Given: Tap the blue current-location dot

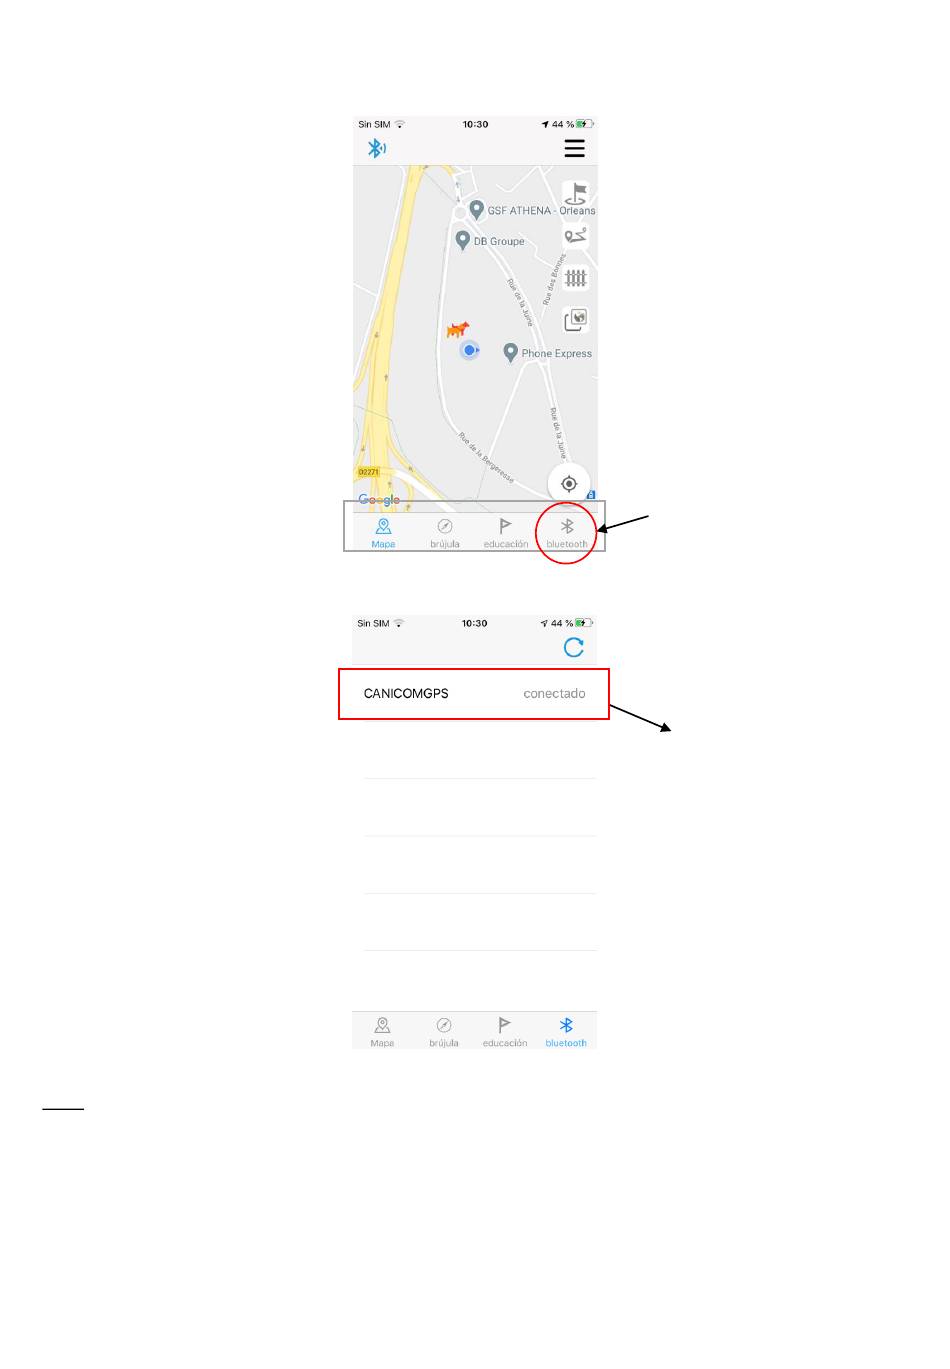Looking at the screenshot, I should 469,350.
